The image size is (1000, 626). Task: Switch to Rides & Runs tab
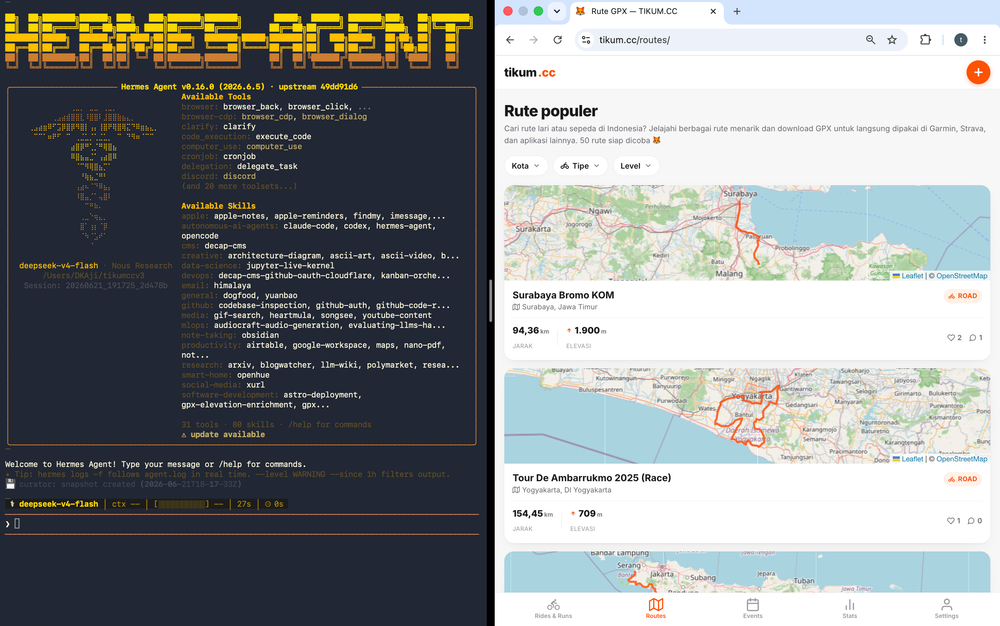click(x=553, y=609)
